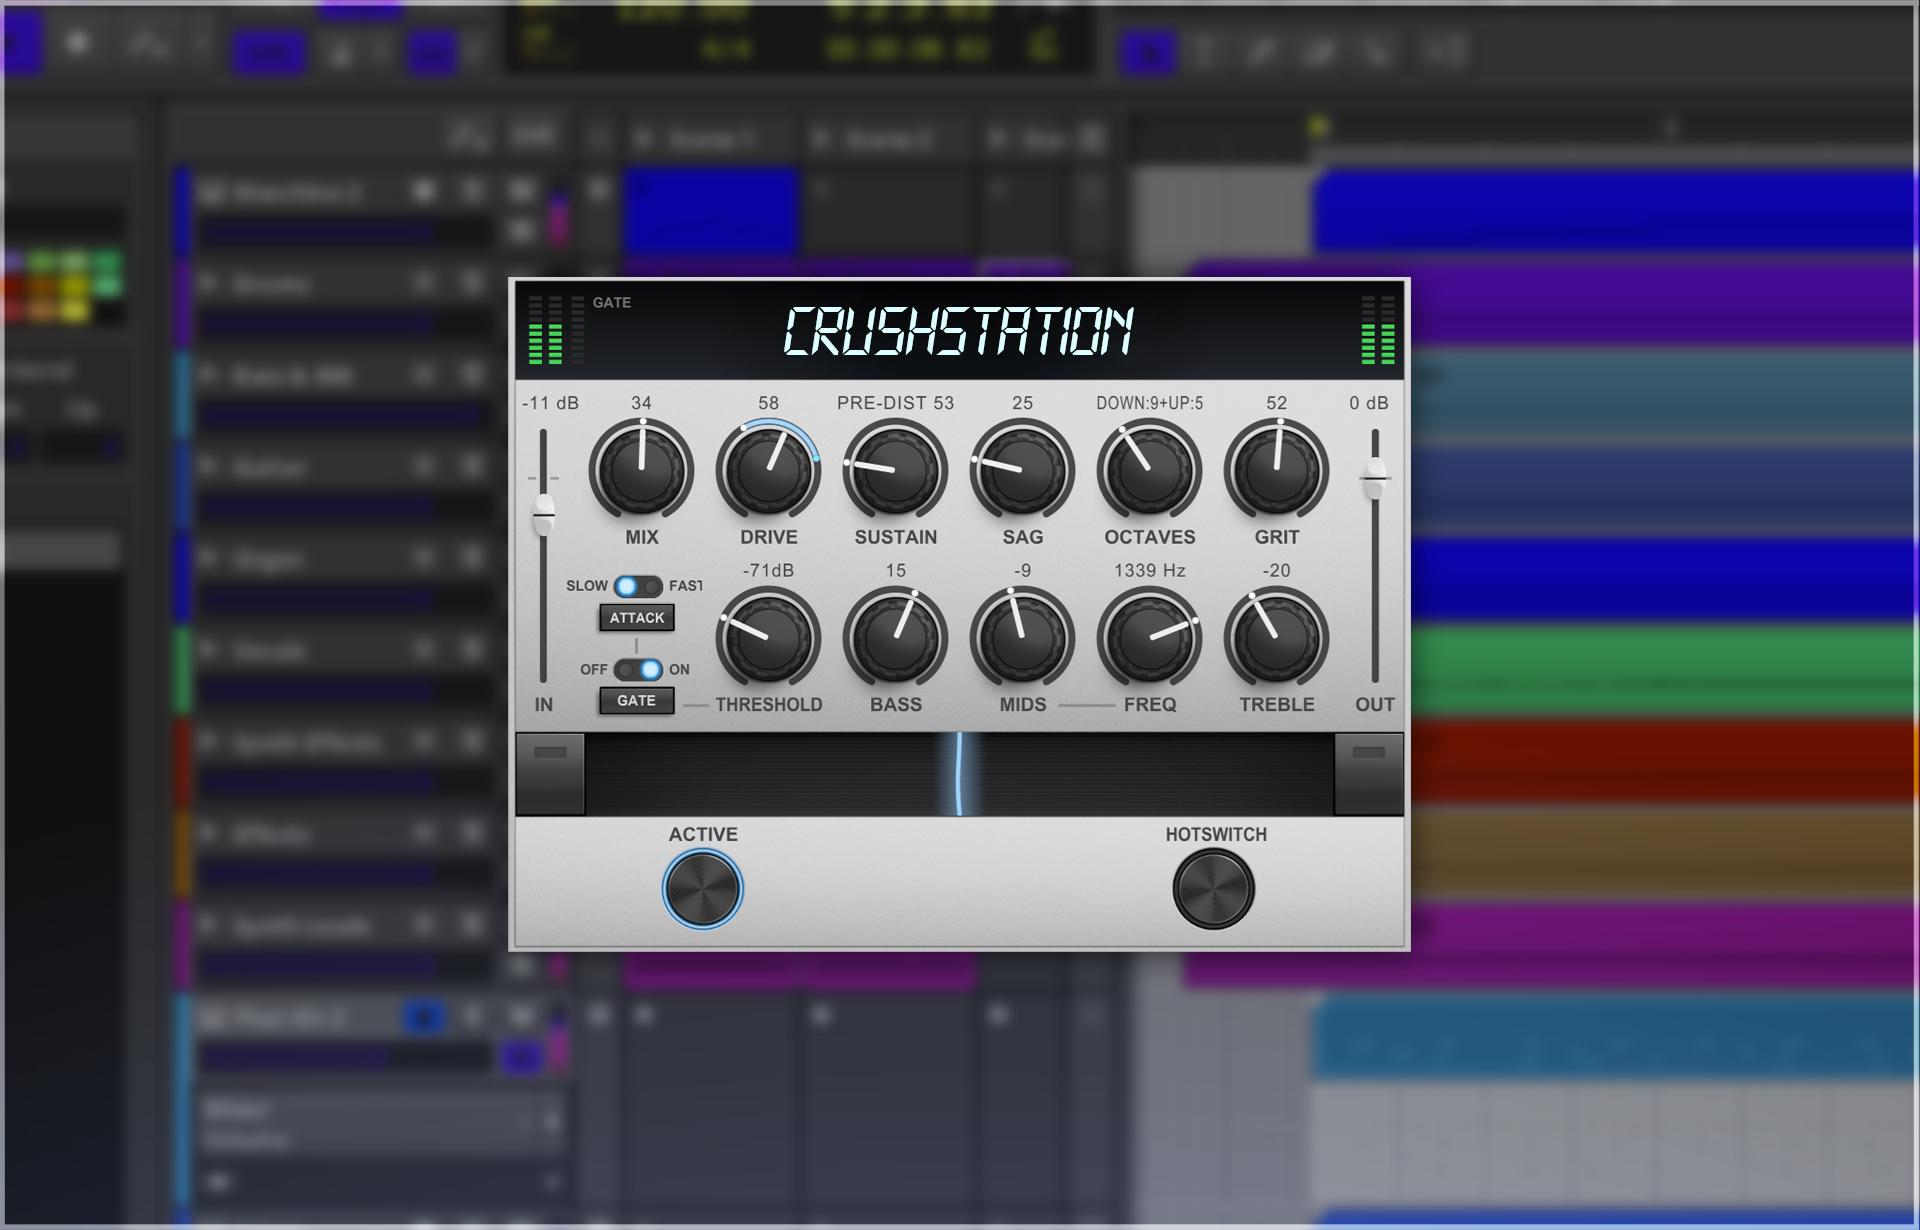Click the MIX knob
This screenshot has height=1230, width=1920.
point(641,470)
